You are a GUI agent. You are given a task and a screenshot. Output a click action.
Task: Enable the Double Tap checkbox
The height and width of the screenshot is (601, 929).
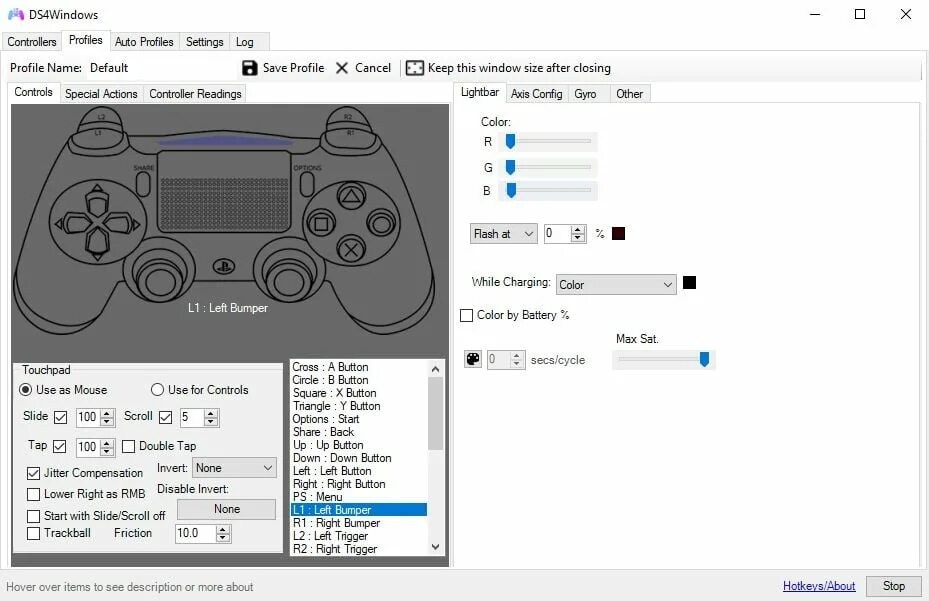coord(129,446)
